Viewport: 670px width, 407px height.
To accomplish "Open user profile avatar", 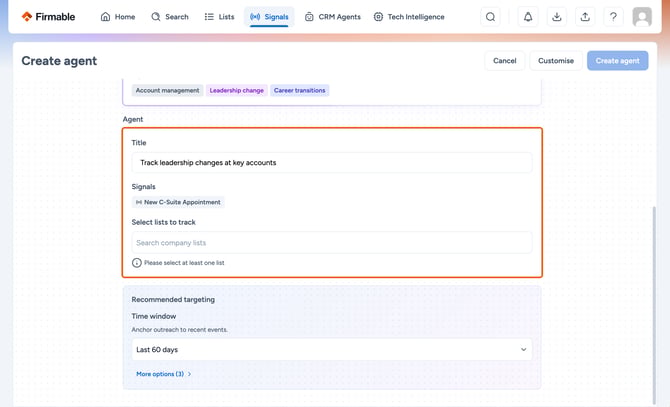I will tap(642, 17).
